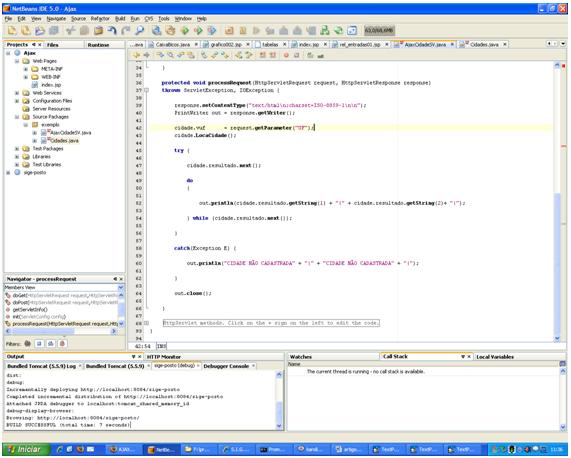Click the Step Into debugger icon
Screen dimensions: 571x458
(284, 31)
